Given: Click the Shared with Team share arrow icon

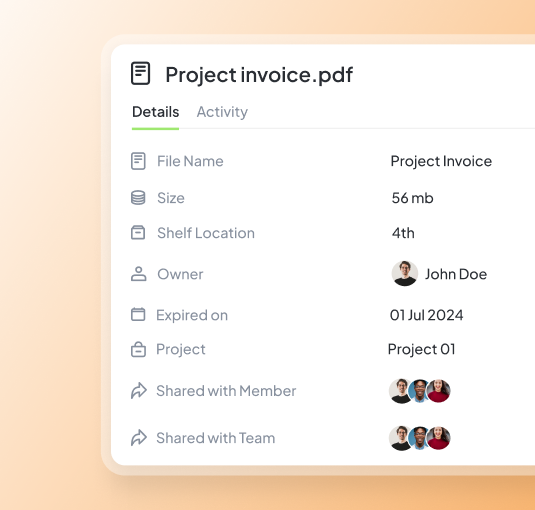Looking at the screenshot, I should click(x=139, y=438).
